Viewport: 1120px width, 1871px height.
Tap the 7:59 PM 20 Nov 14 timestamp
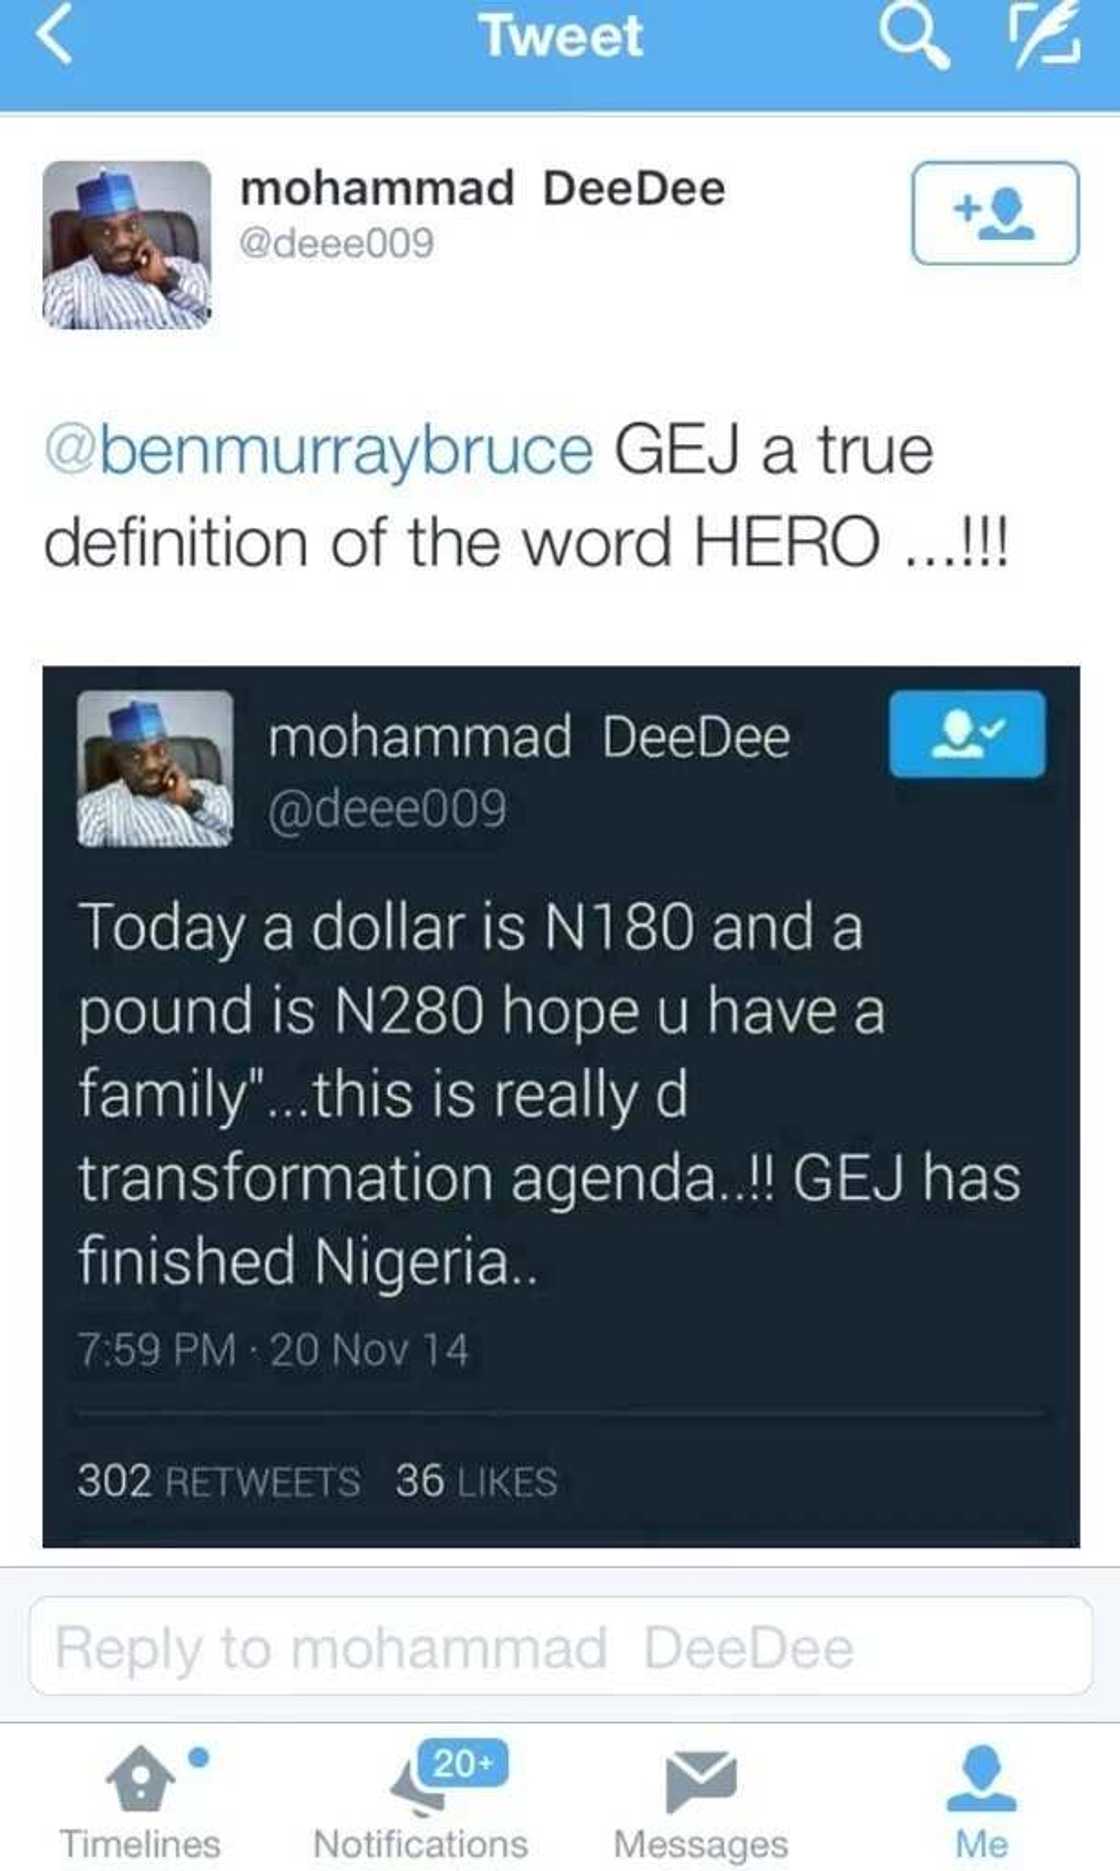[x=273, y=1349]
